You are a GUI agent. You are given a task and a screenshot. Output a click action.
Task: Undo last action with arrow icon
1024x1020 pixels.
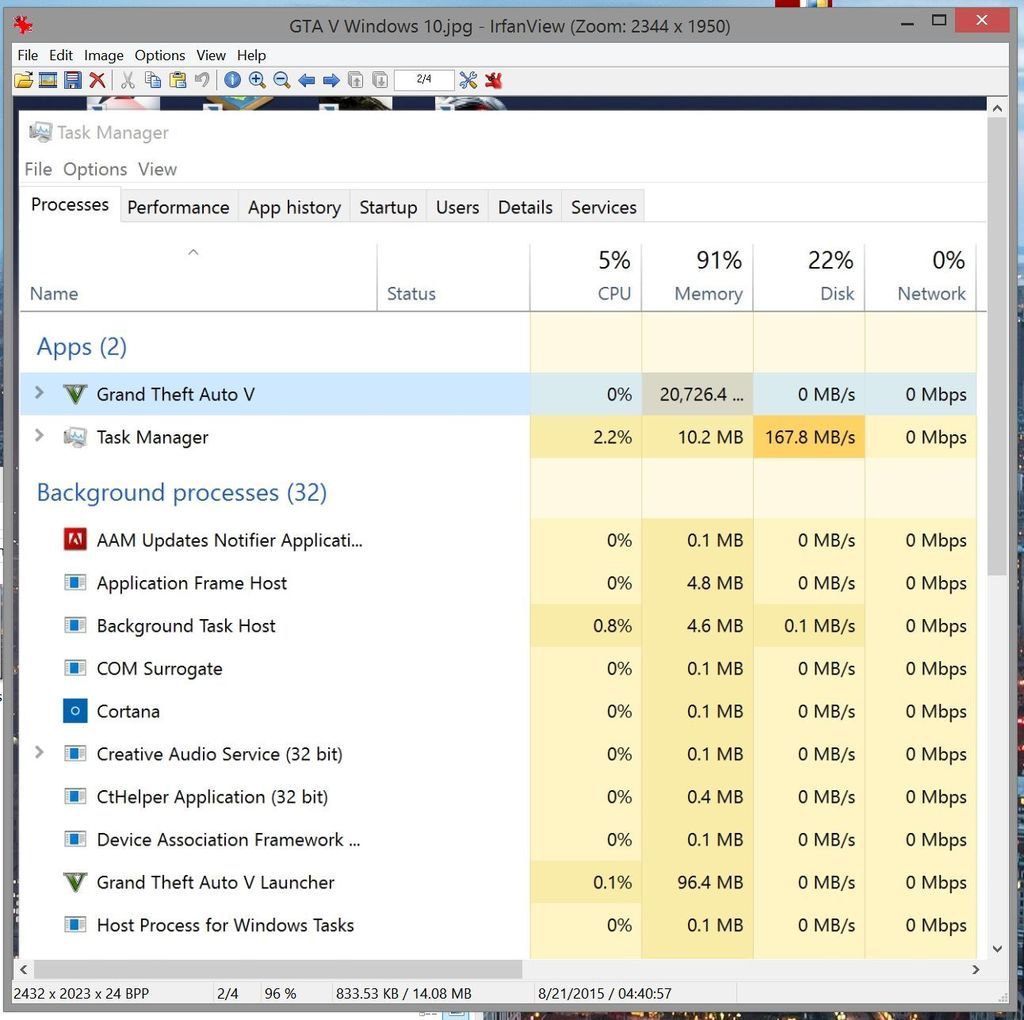tap(202, 80)
